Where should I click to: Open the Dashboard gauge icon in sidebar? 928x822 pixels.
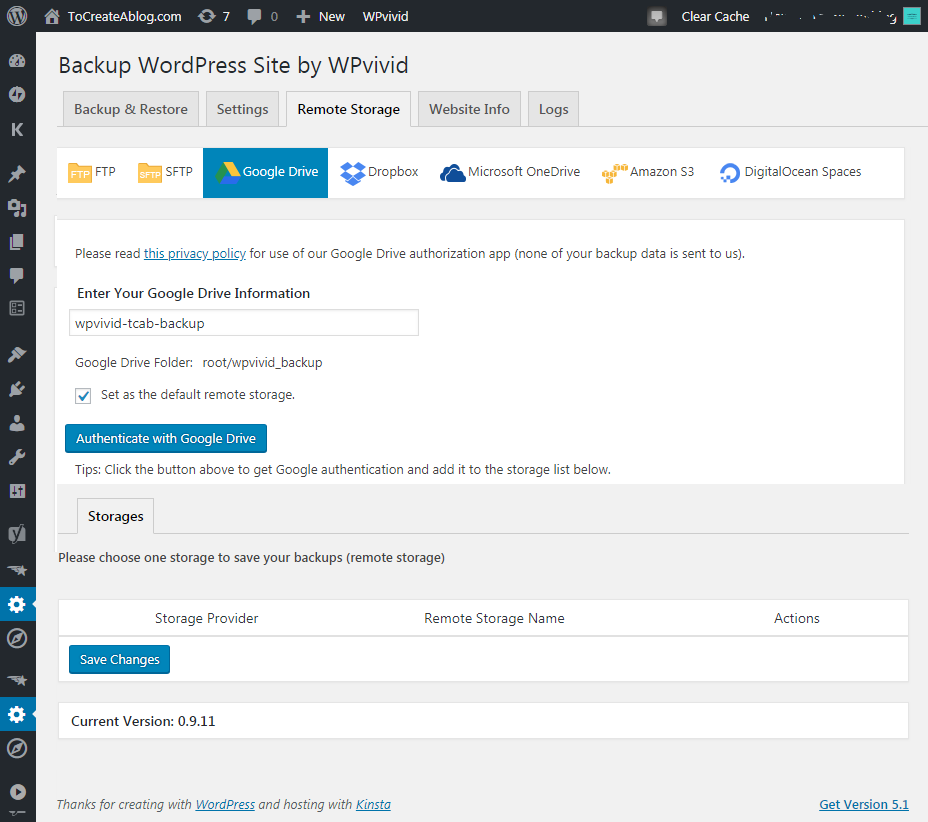17,60
